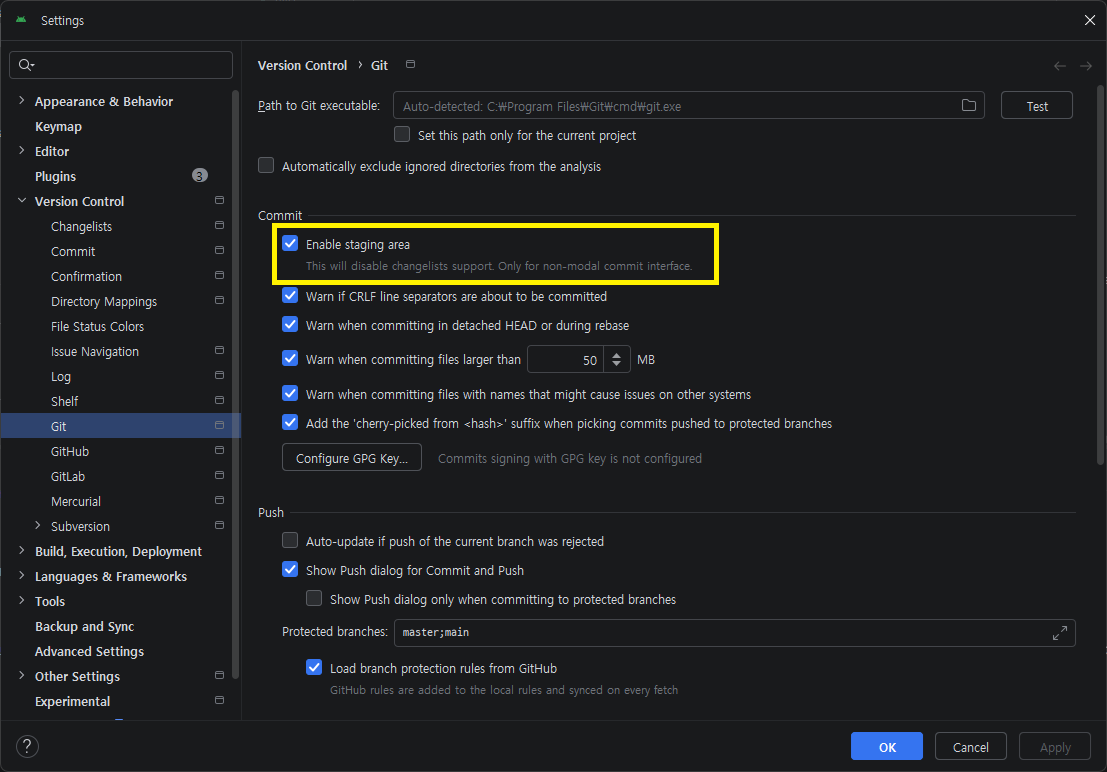Enable 'Automatically exclude ignored directories' checkbox

pos(266,165)
